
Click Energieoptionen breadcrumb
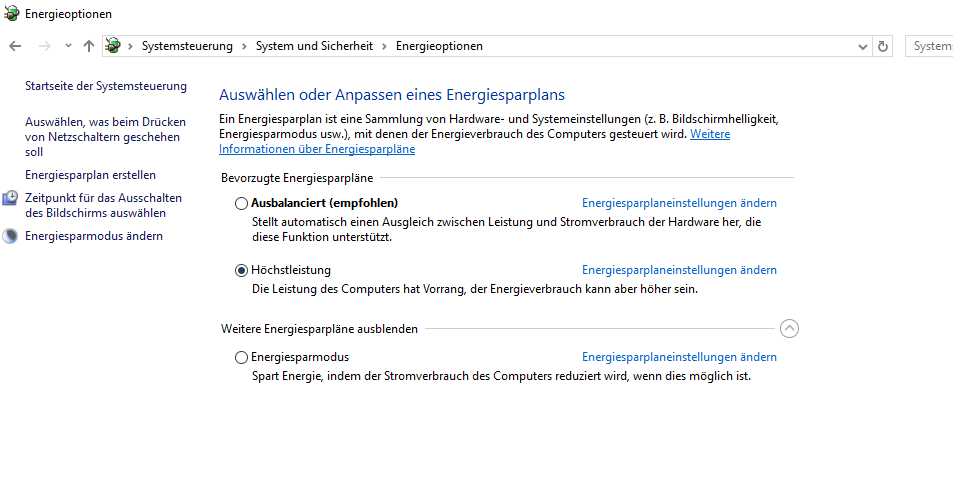[x=439, y=46]
